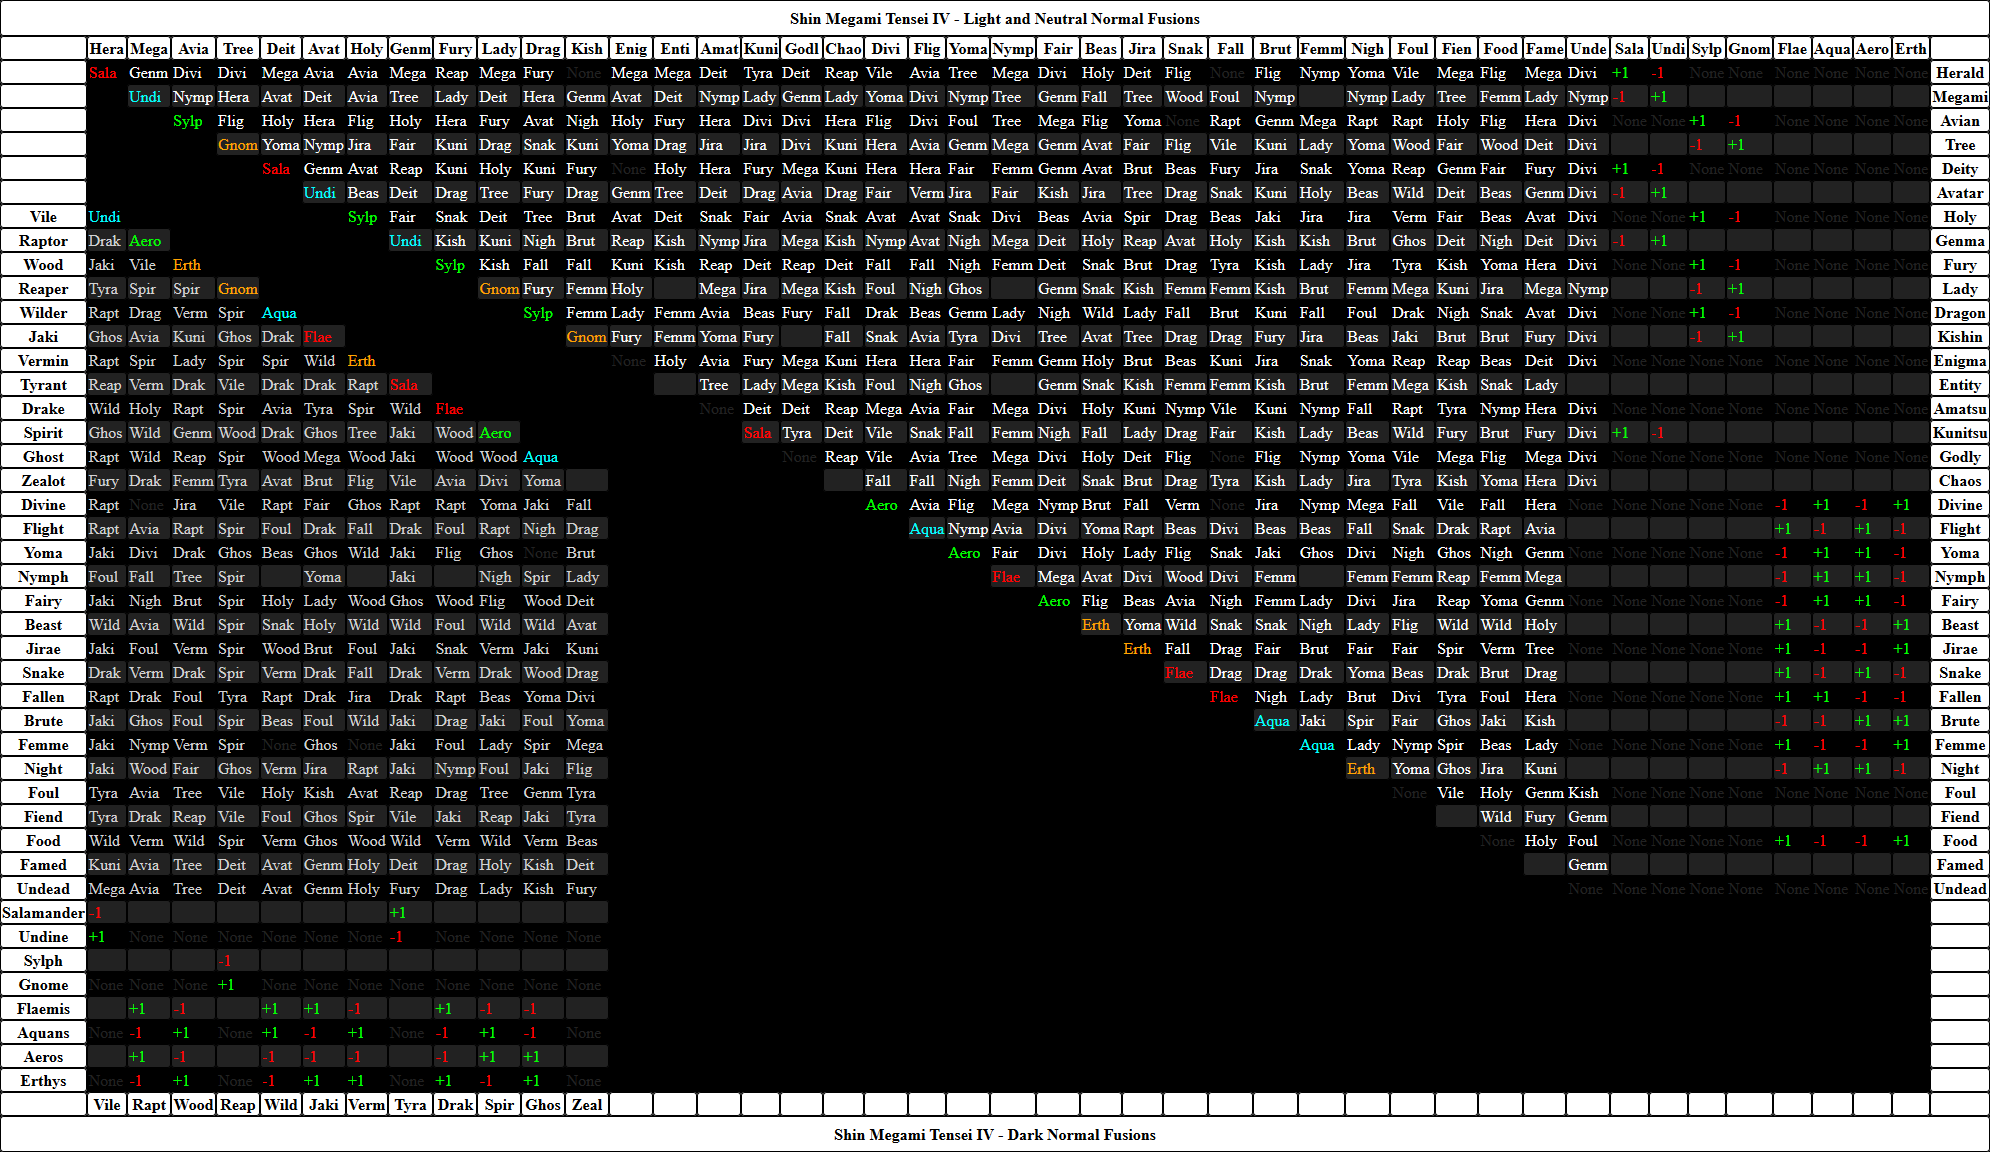The image size is (1990, 1152).
Task: Click the Godl column header
Action: click(801, 48)
